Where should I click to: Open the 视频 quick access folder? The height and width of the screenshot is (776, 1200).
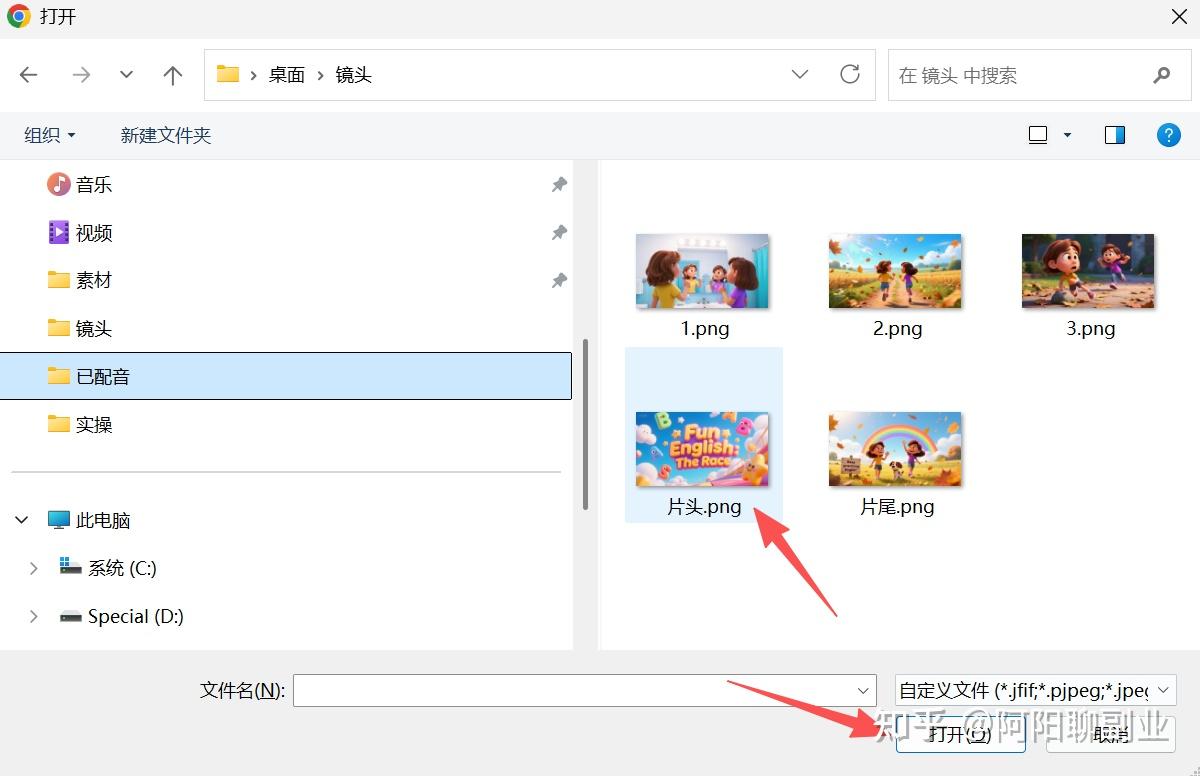coord(94,233)
